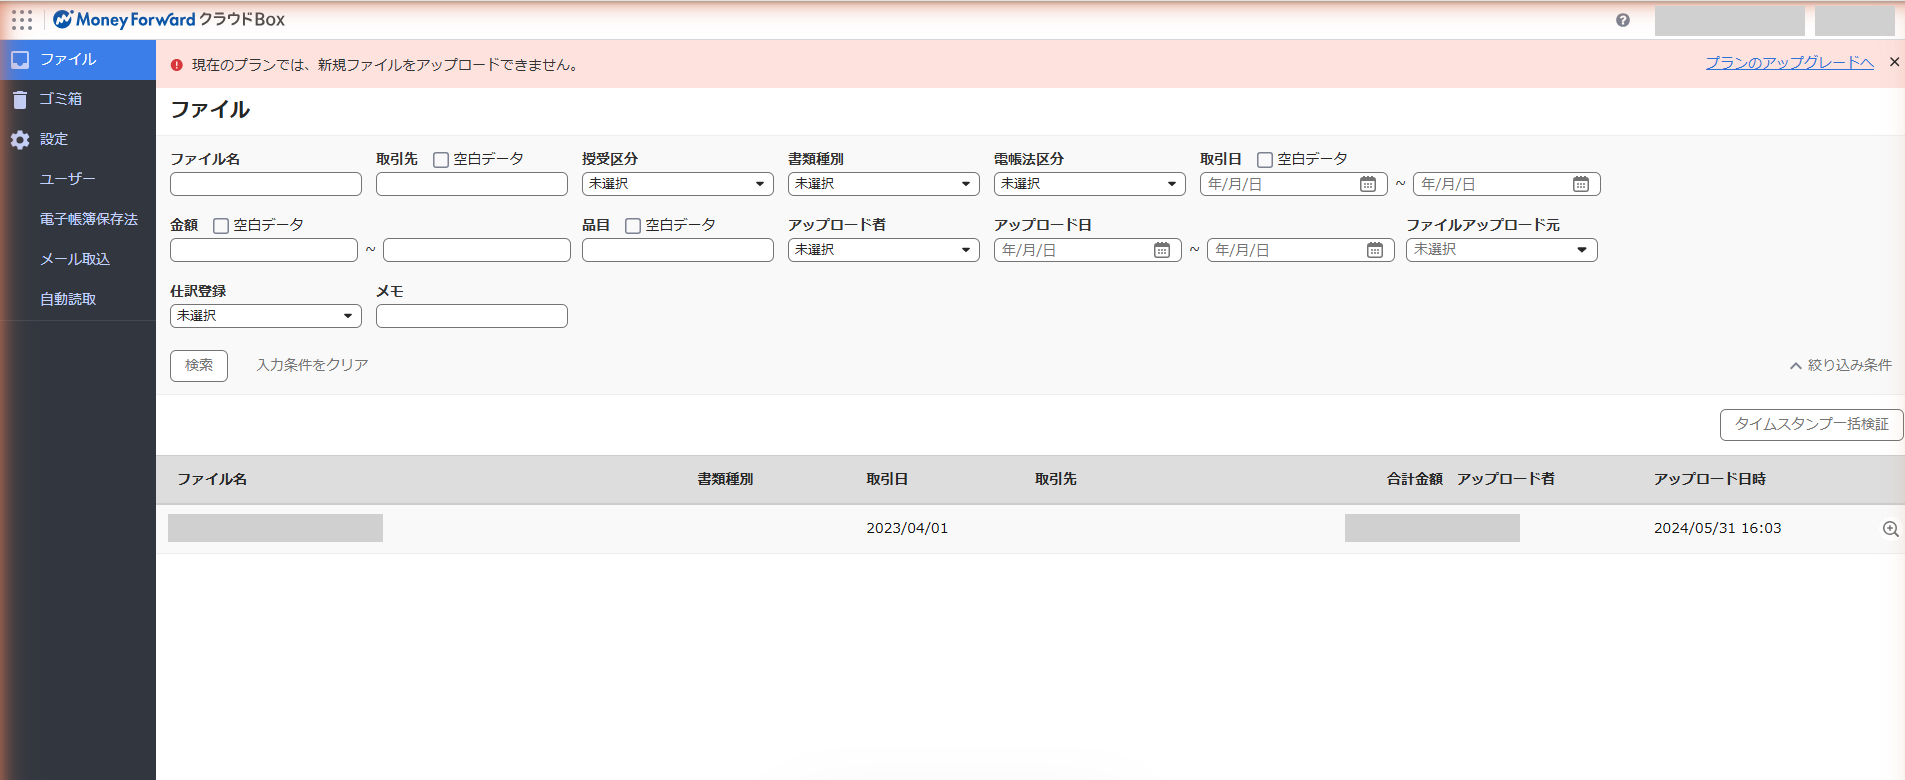
Task: Focus the 取引先 input field
Action: 472,184
